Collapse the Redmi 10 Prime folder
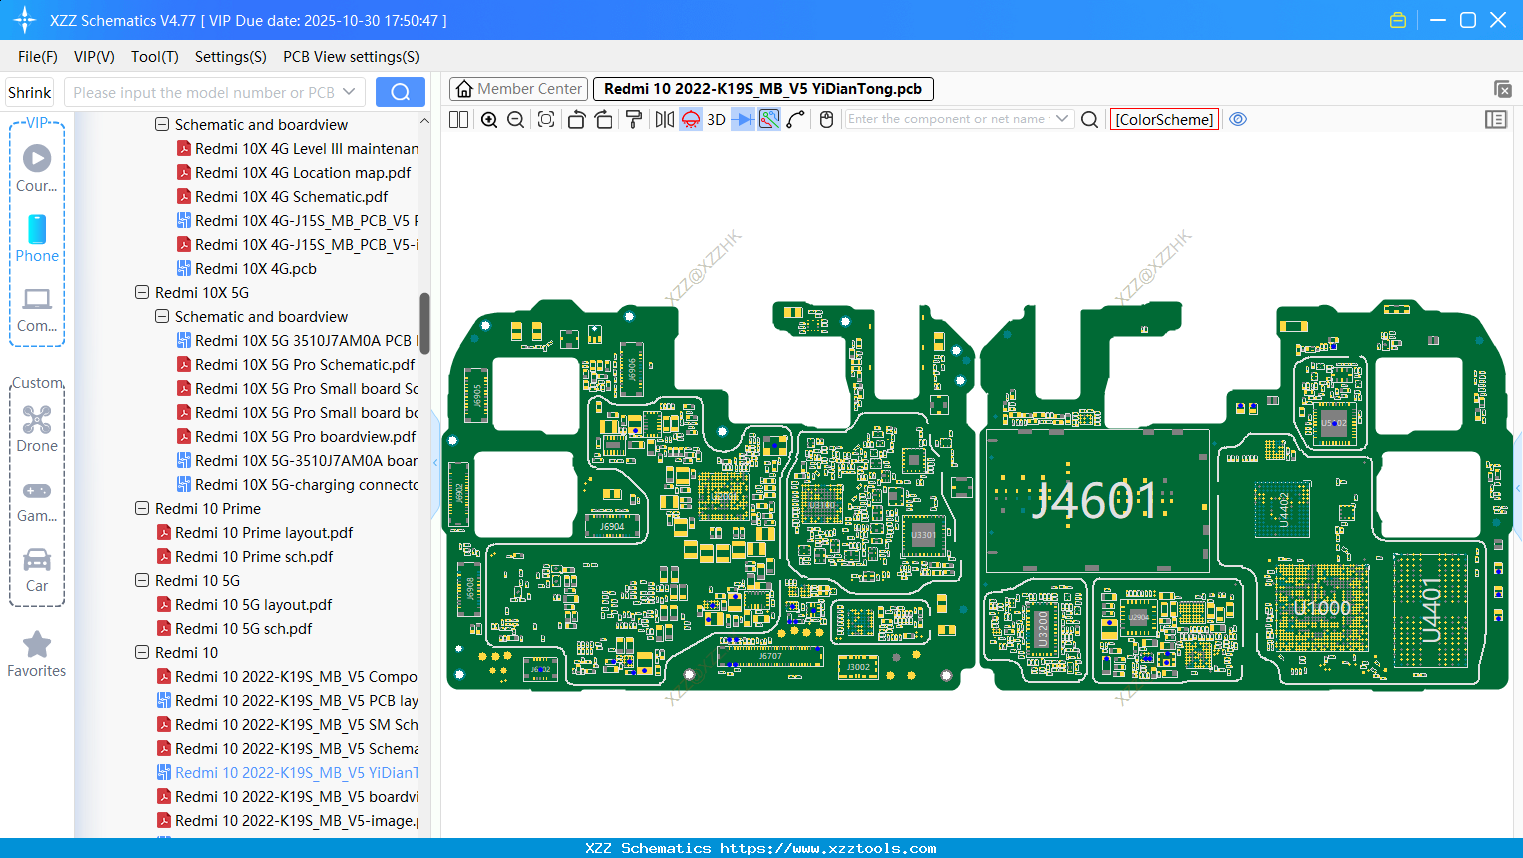 (x=142, y=509)
